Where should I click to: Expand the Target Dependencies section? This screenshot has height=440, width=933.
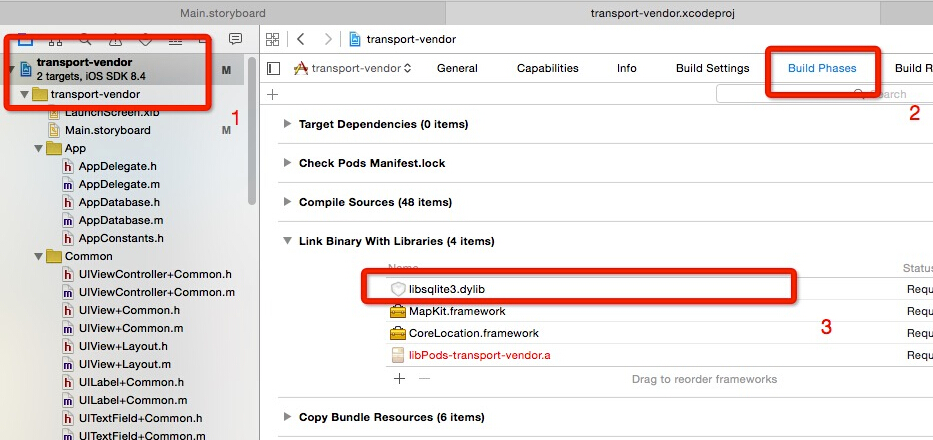click(x=288, y=124)
